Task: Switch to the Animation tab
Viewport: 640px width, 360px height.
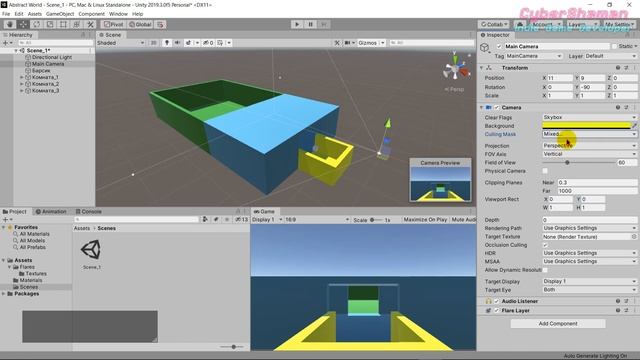Action: pos(51,211)
